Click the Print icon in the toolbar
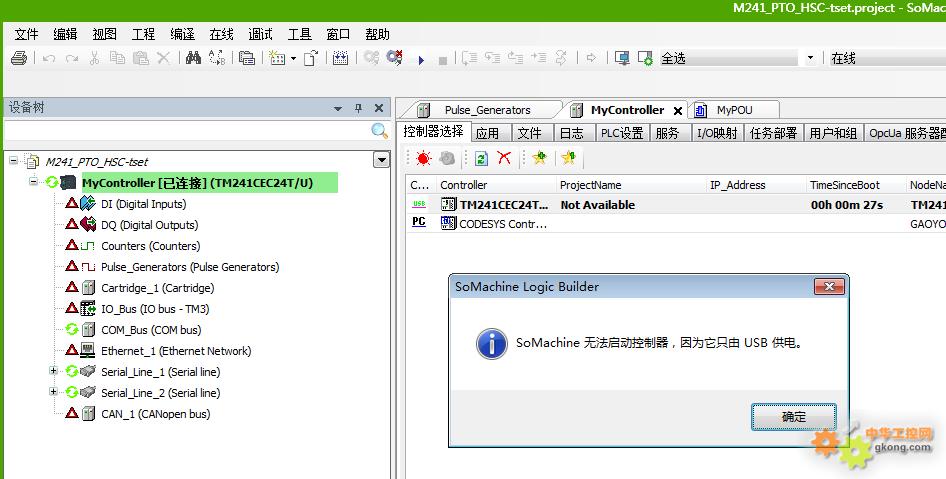 point(19,59)
